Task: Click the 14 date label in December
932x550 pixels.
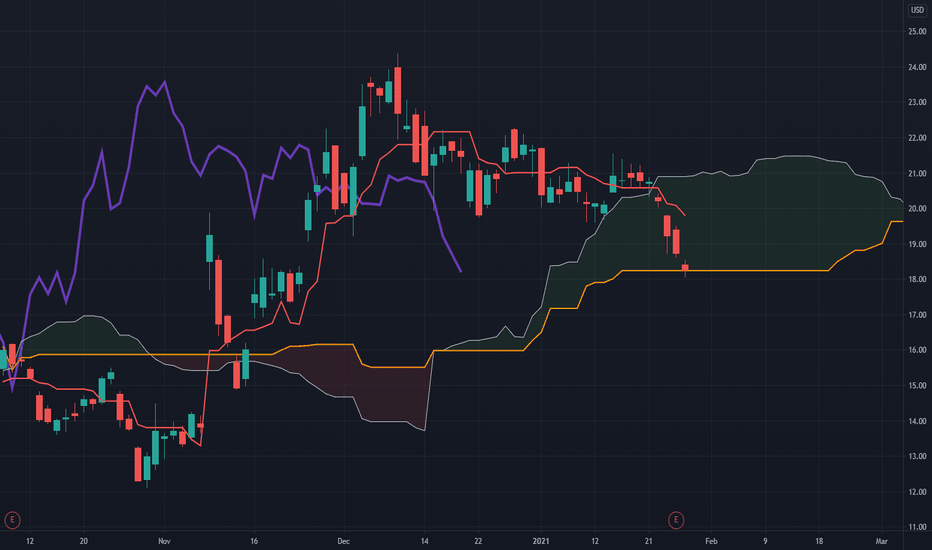Action: (x=424, y=541)
